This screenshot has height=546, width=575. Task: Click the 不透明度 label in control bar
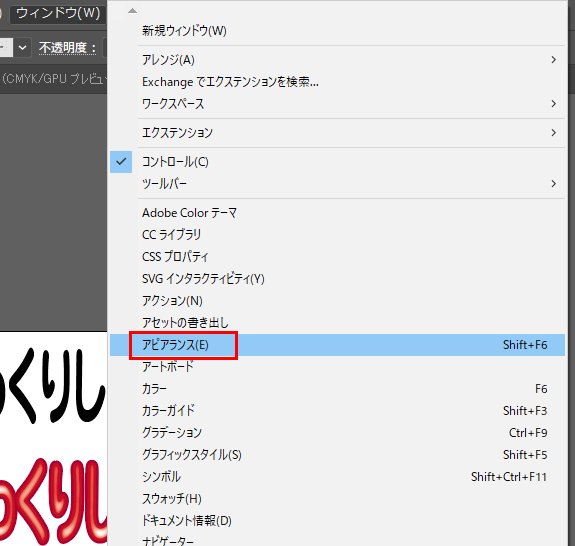pyautogui.click(x=67, y=48)
